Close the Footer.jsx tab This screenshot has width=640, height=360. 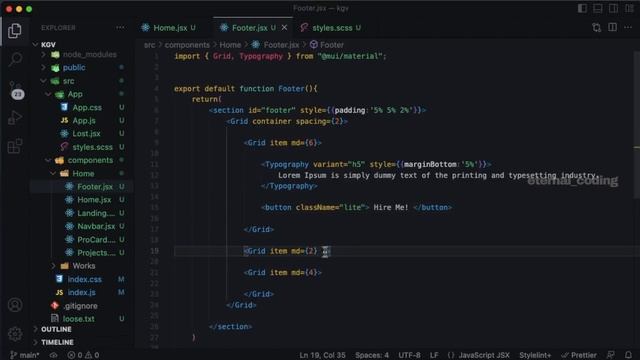[x=284, y=28]
